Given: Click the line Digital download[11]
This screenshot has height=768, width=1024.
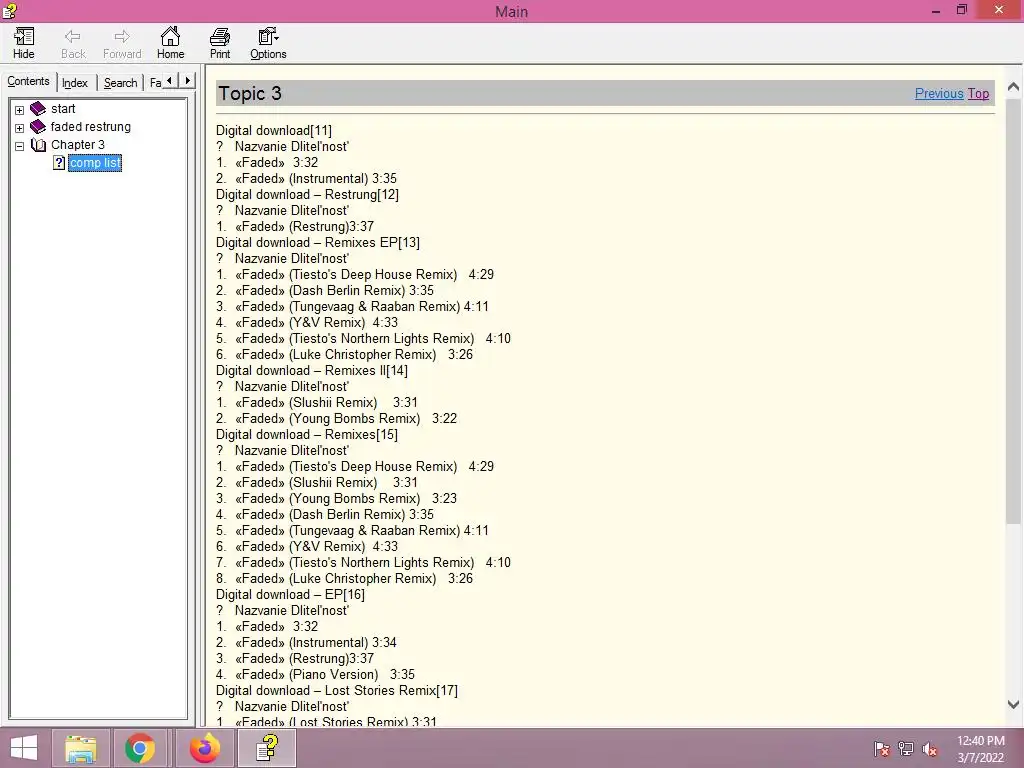Looking at the screenshot, I should pos(274,131).
